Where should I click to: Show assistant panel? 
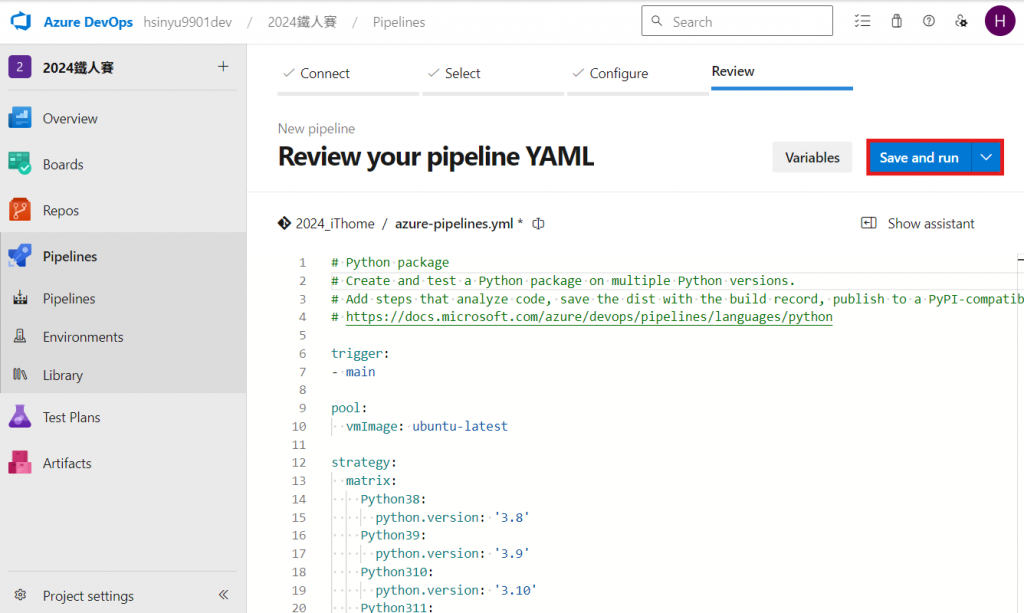[x=918, y=224]
